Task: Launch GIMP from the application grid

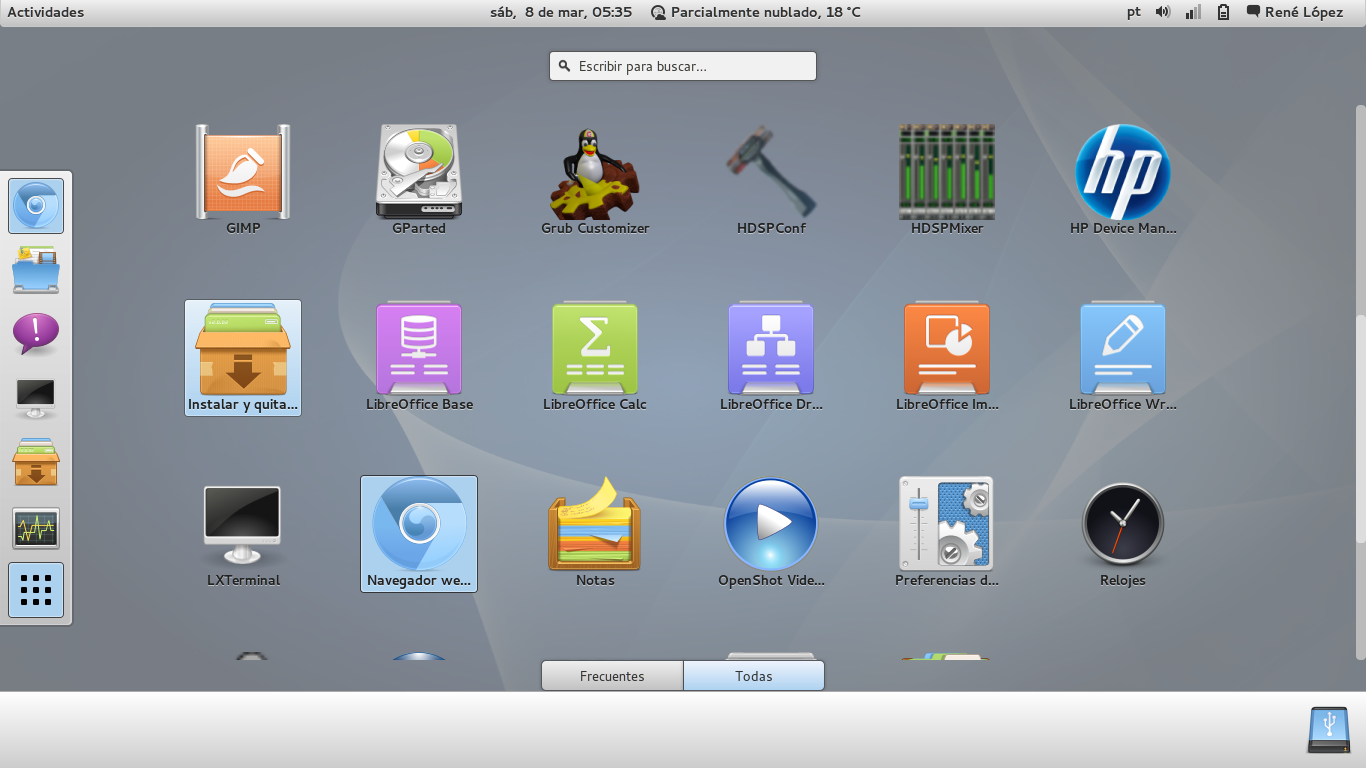Action: (243, 180)
